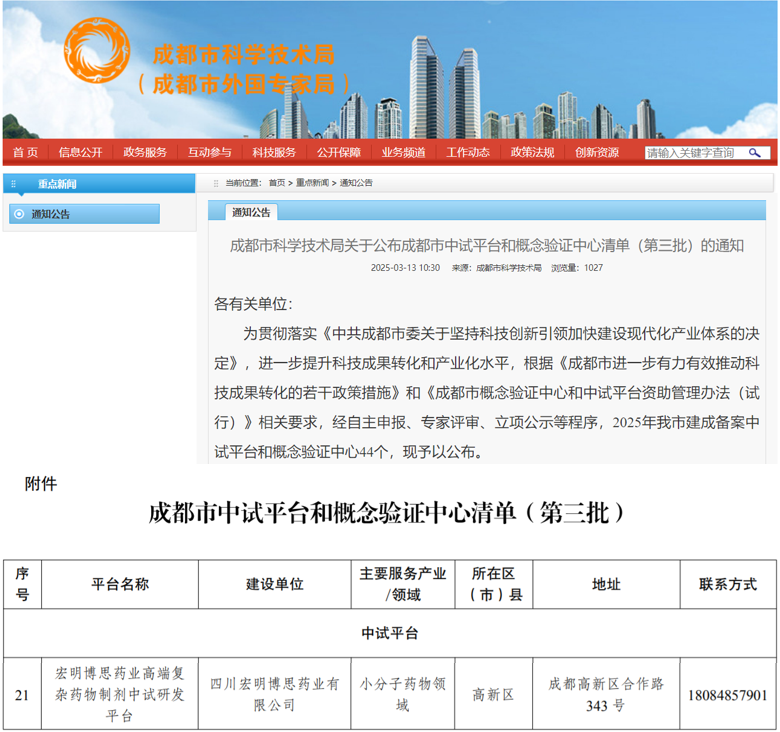Select the 通知公告 content tab
This screenshot has width=780, height=732.
251,212
